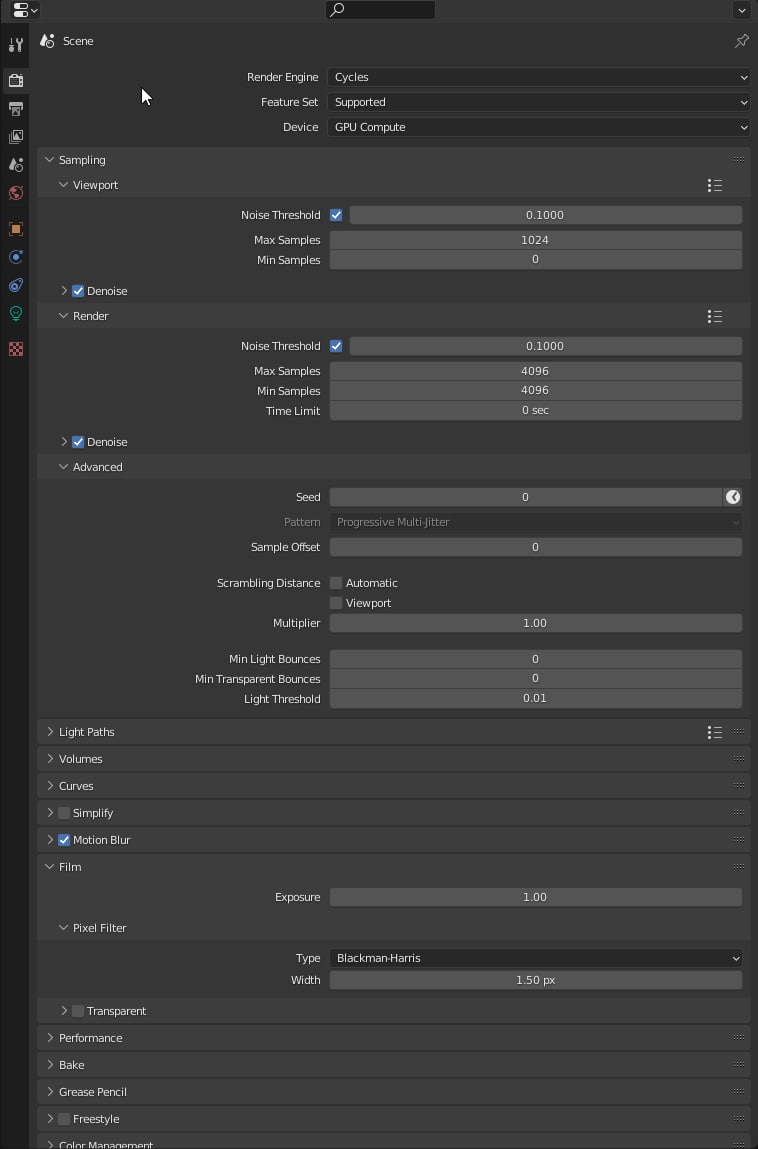Click the Scene datablock icon in header
The width and height of the screenshot is (758, 1149).
point(48,41)
